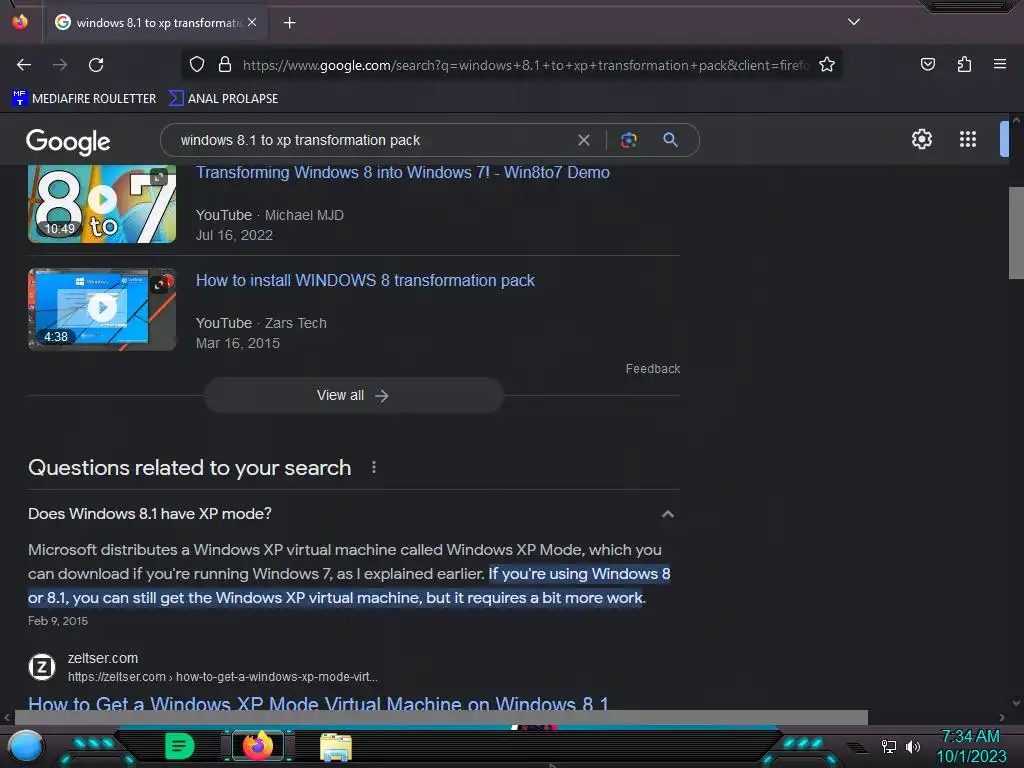Viewport: 1024px width, 768px height.
Task: Select the windows 8.1 to xp transformation tab
Action: [157, 23]
